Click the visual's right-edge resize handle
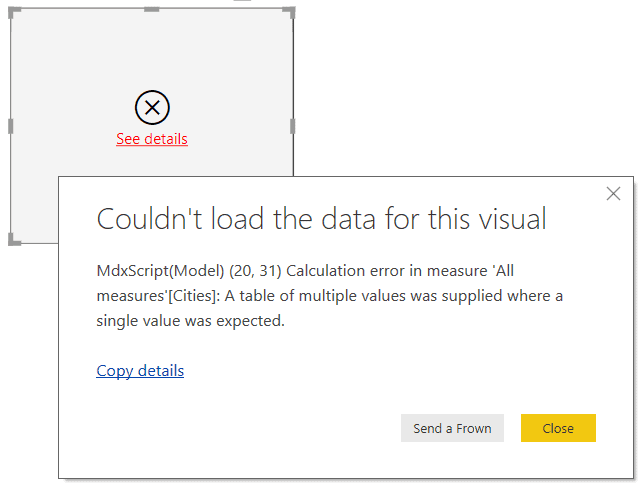This screenshot has height=485, width=644. (x=293, y=125)
